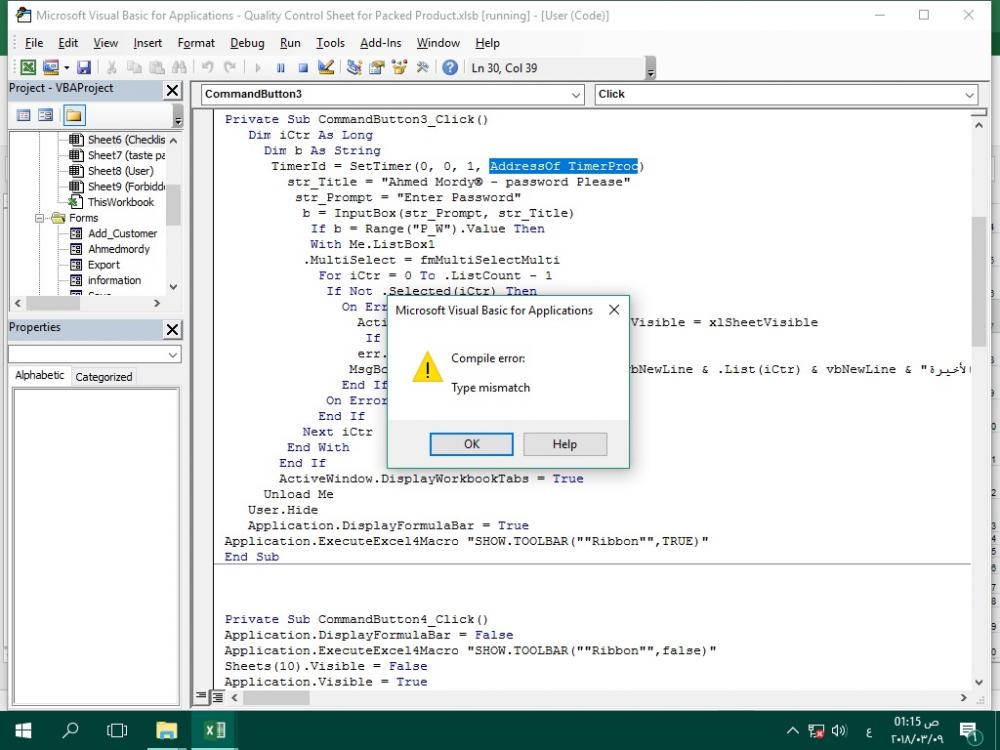
Task: Run the macro with the play icon
Action: (x=258, y=68)
